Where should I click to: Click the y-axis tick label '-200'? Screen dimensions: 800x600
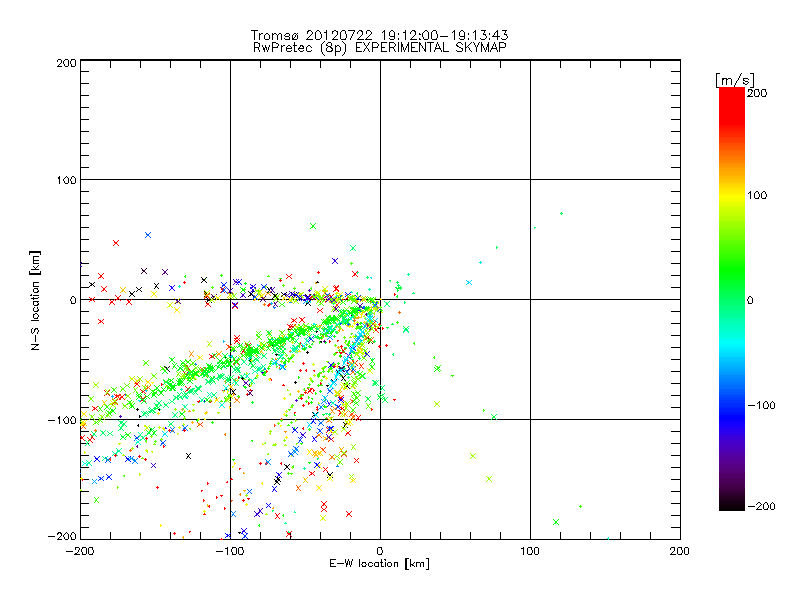62,536
